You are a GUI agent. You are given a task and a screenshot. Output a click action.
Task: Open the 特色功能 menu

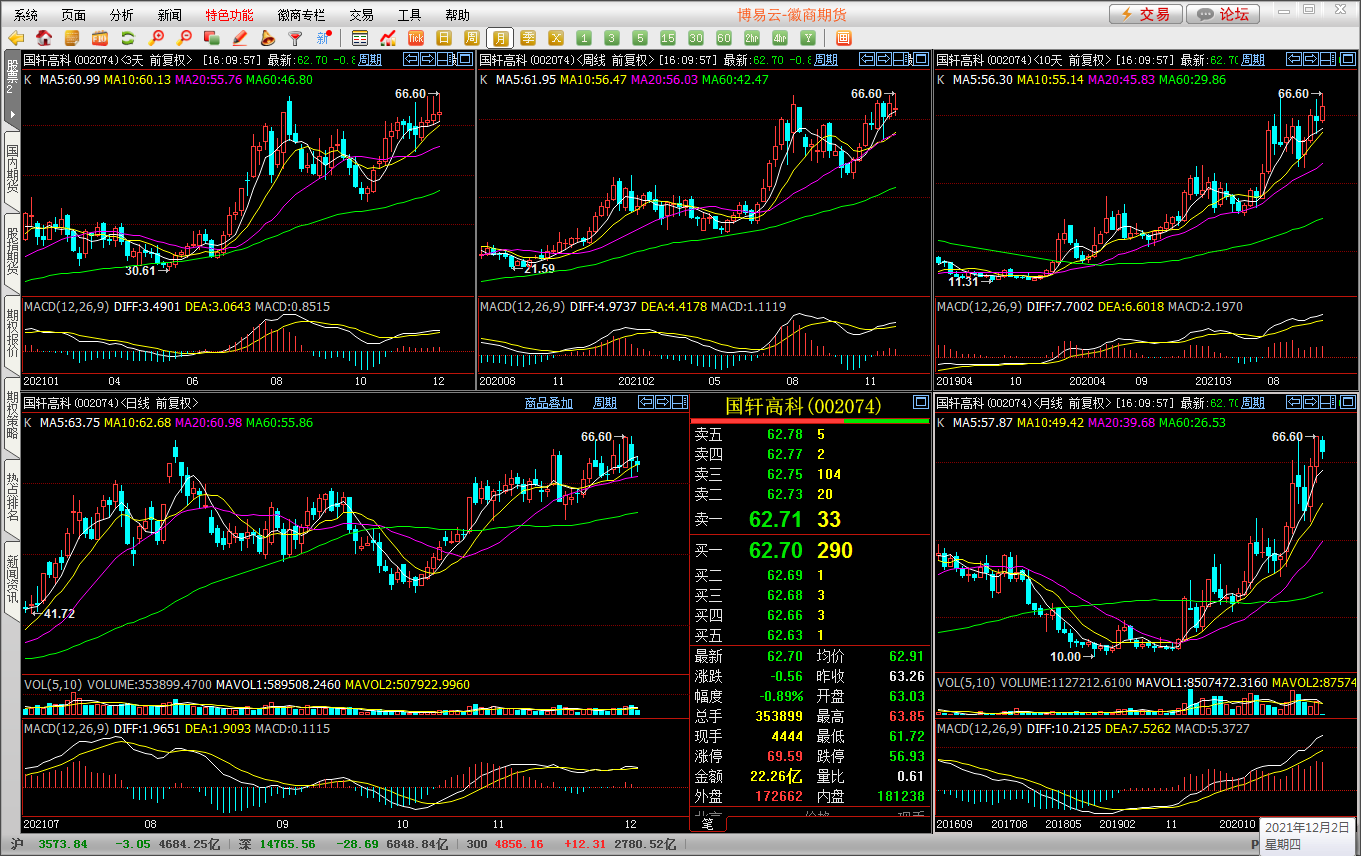pyautogui.click(x=229, y=15)
